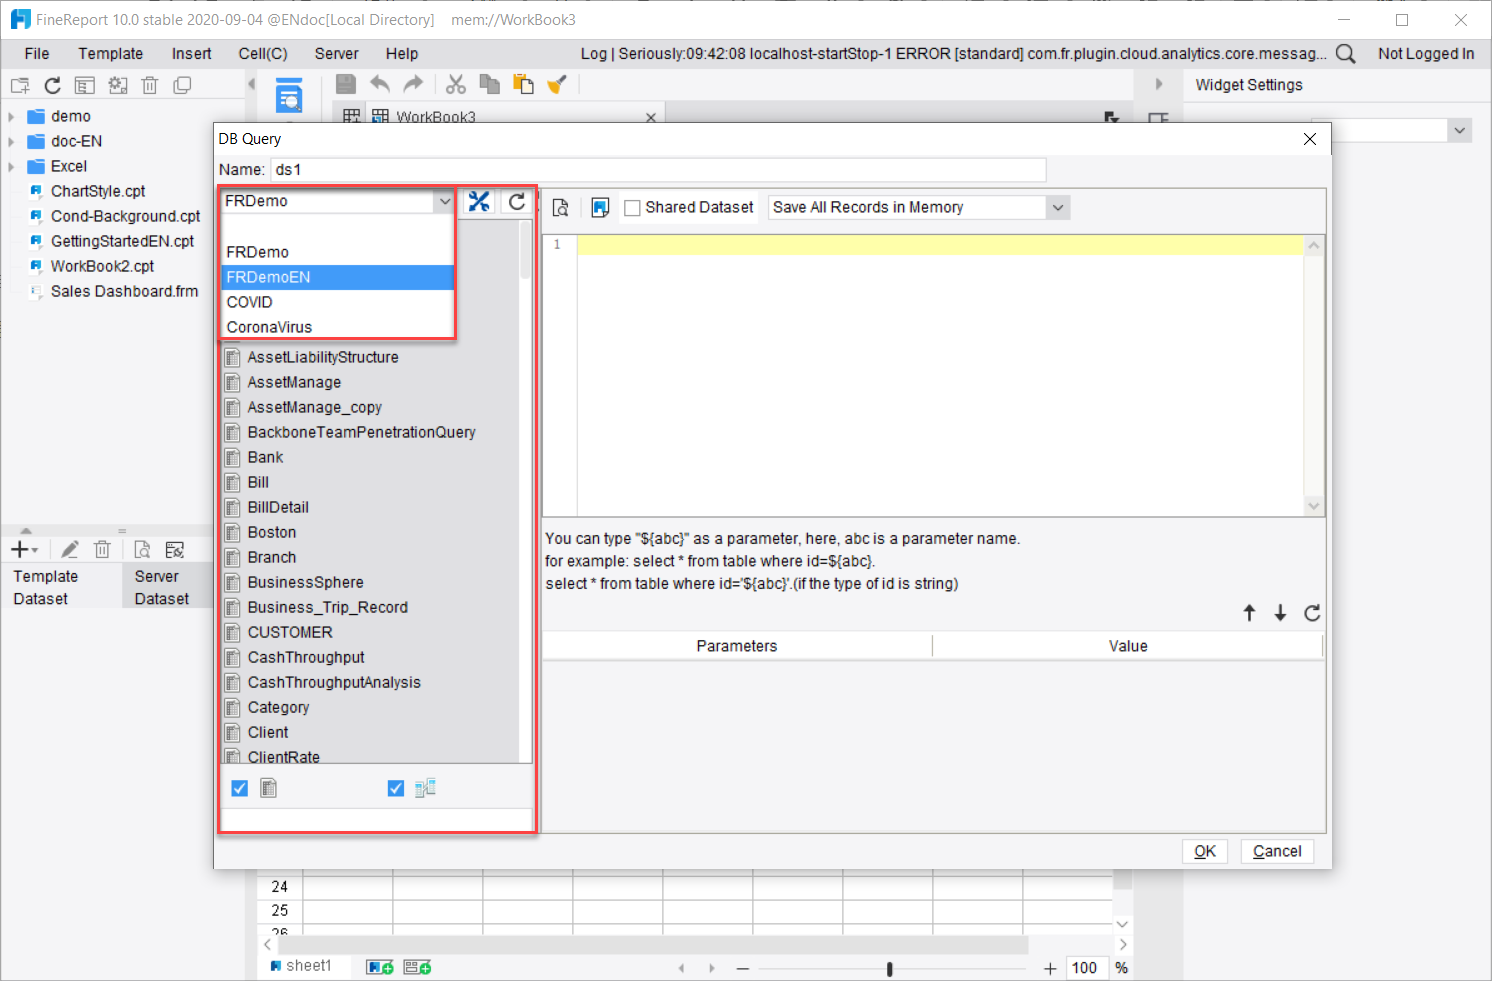Open the File menu
1492x981 pixels.
[37, 54]
